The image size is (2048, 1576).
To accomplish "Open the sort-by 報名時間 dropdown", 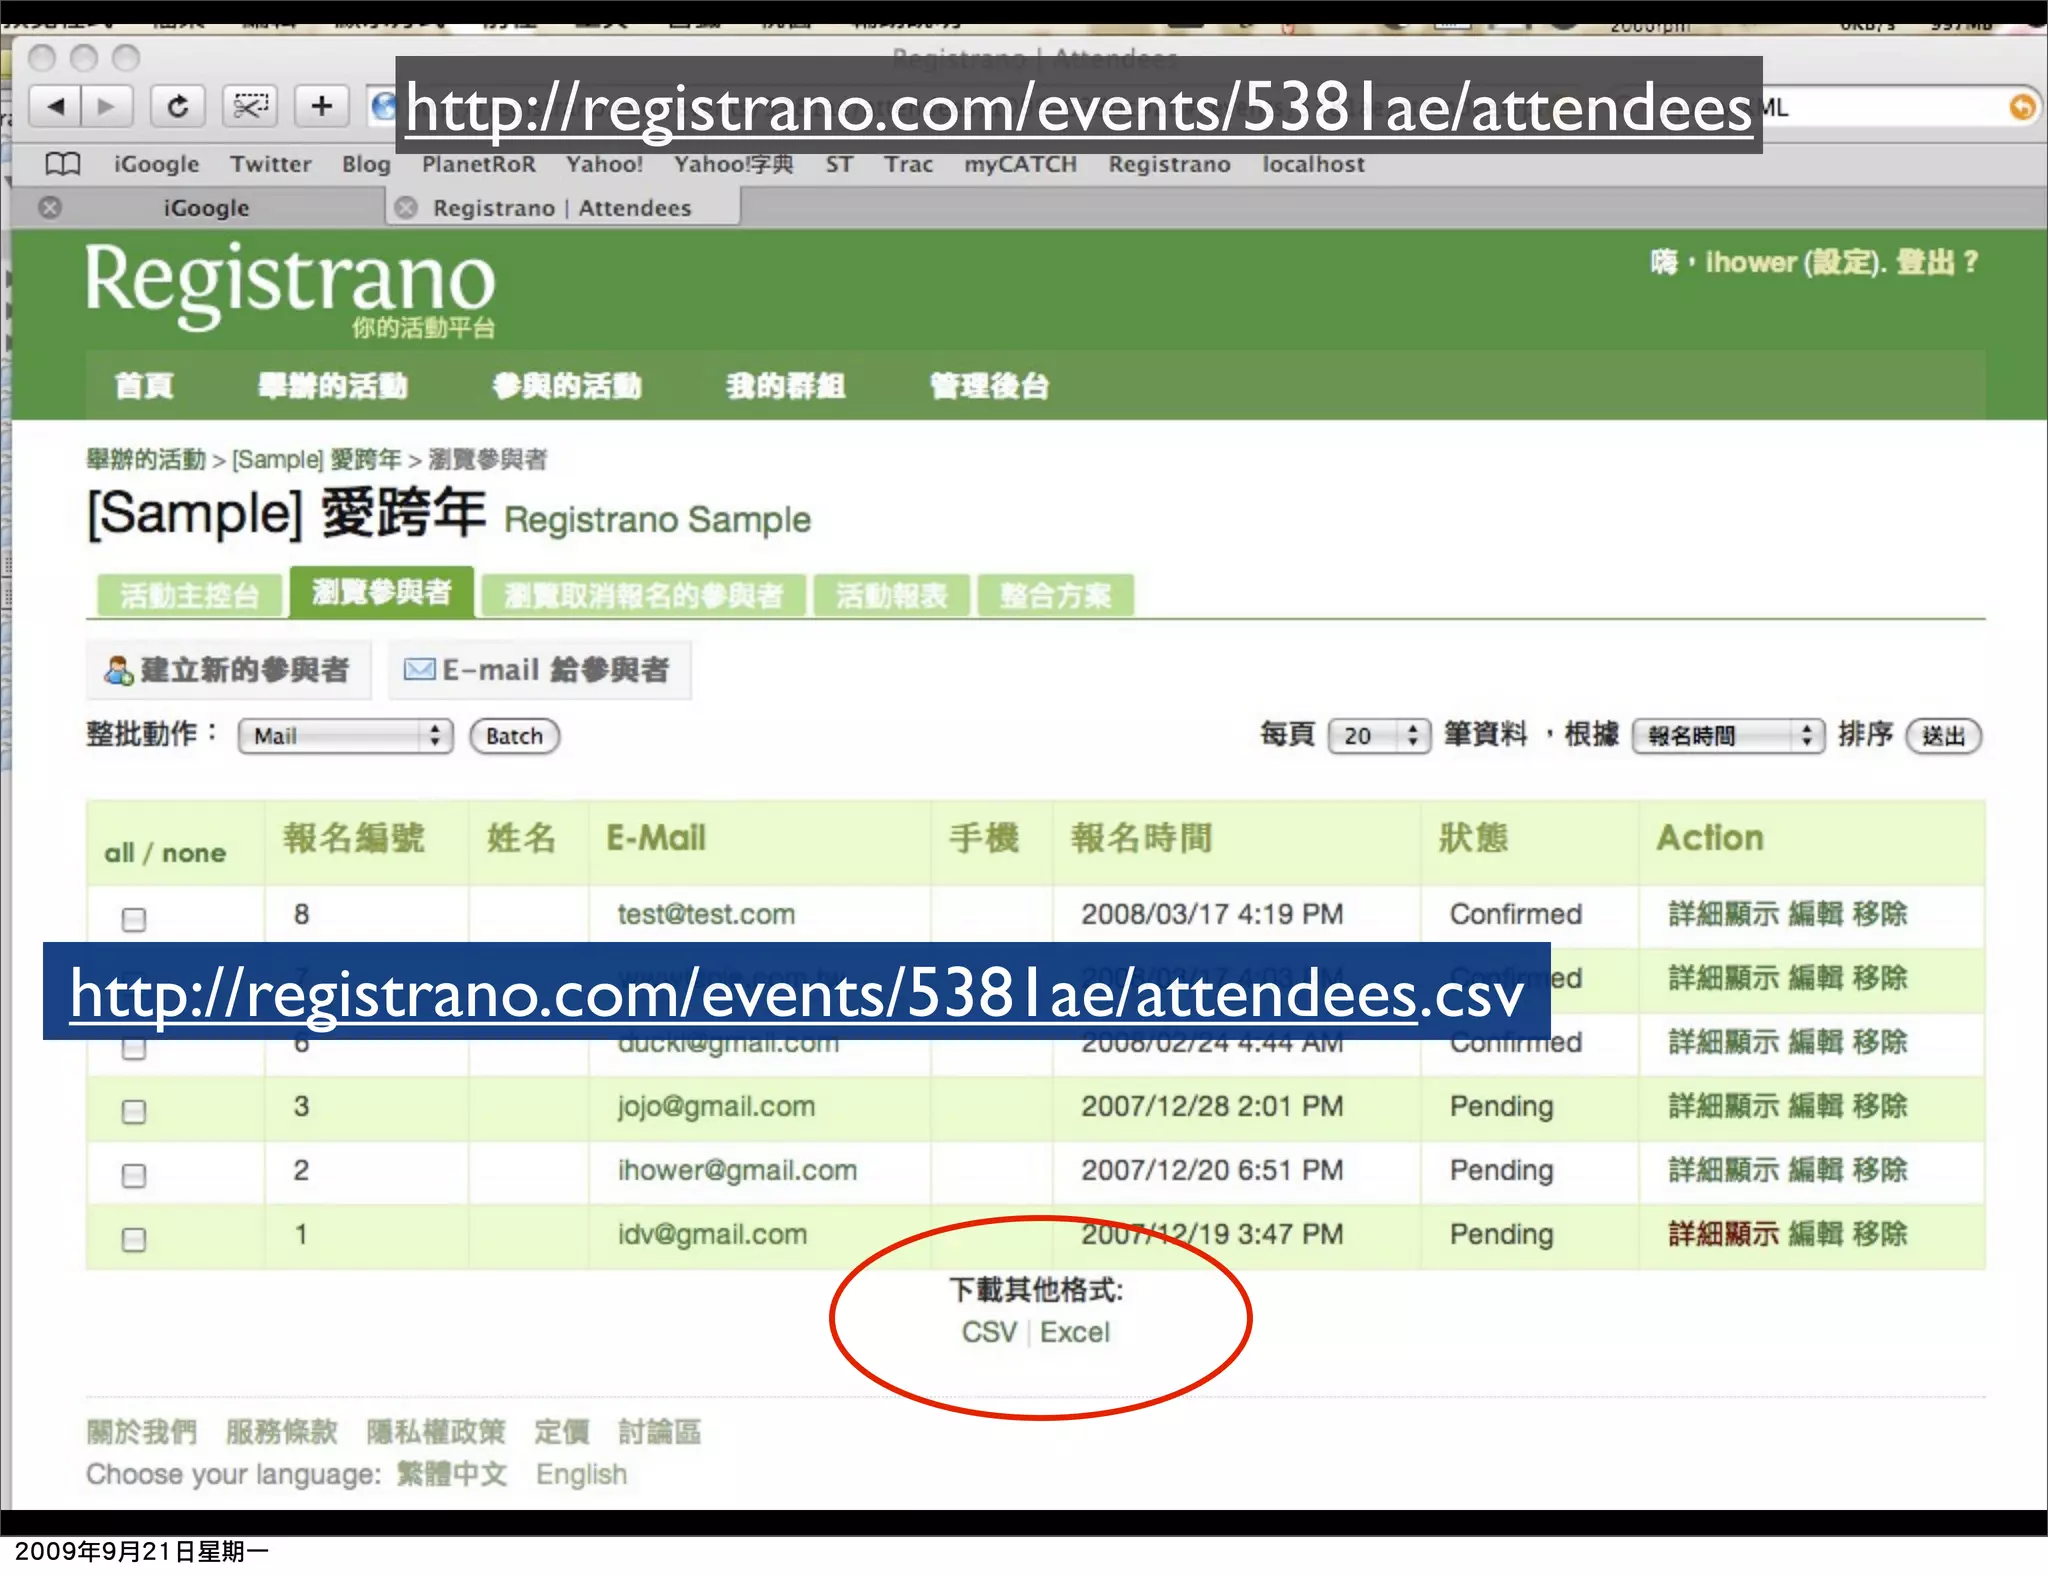I will click(1727, 736).
